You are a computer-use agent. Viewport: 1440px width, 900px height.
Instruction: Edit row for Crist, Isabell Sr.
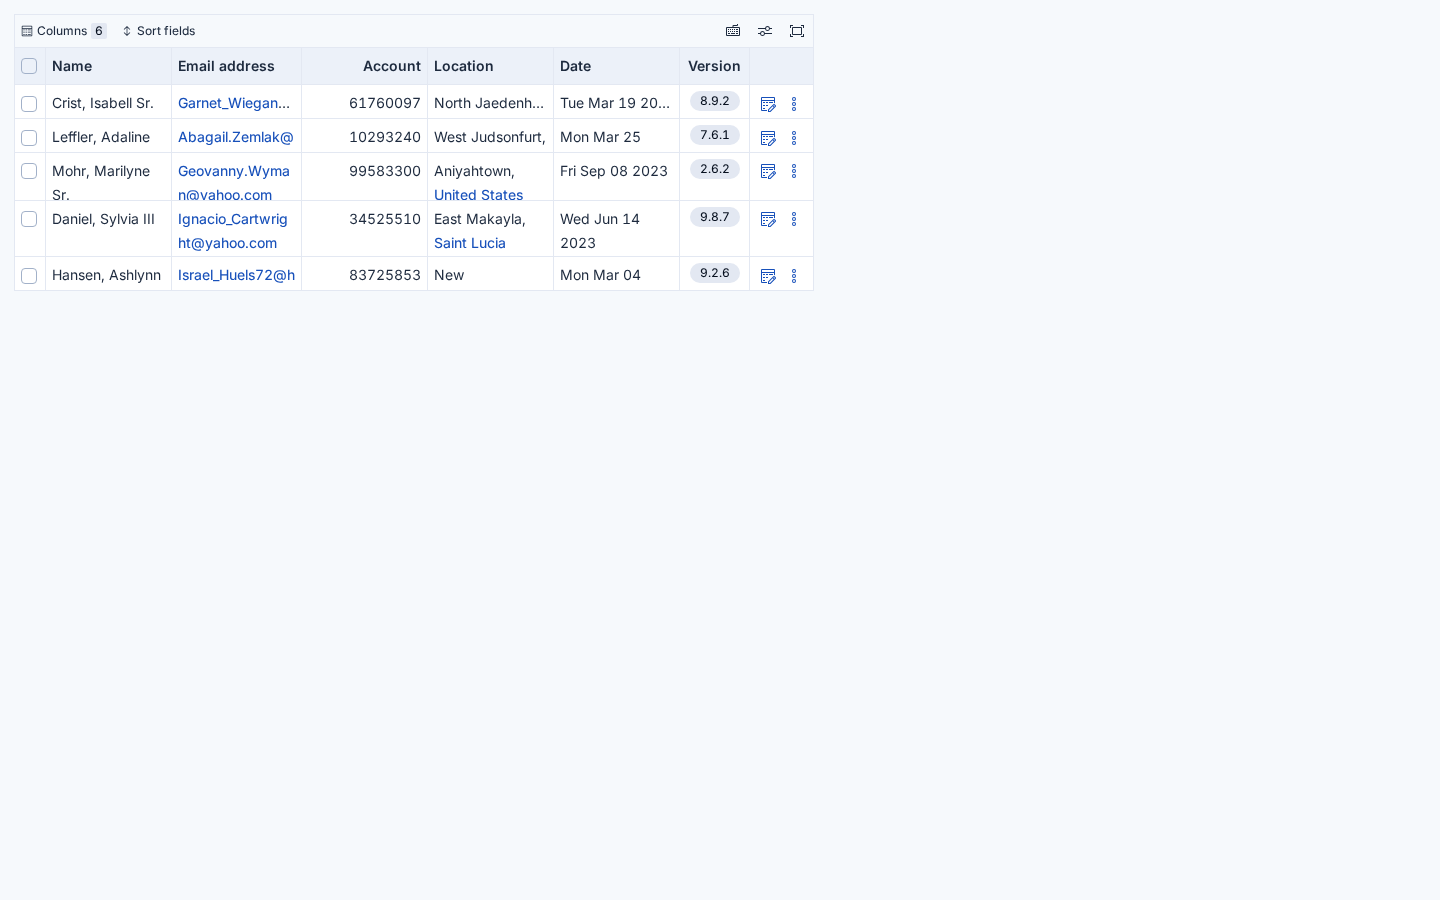click(768, 104)
